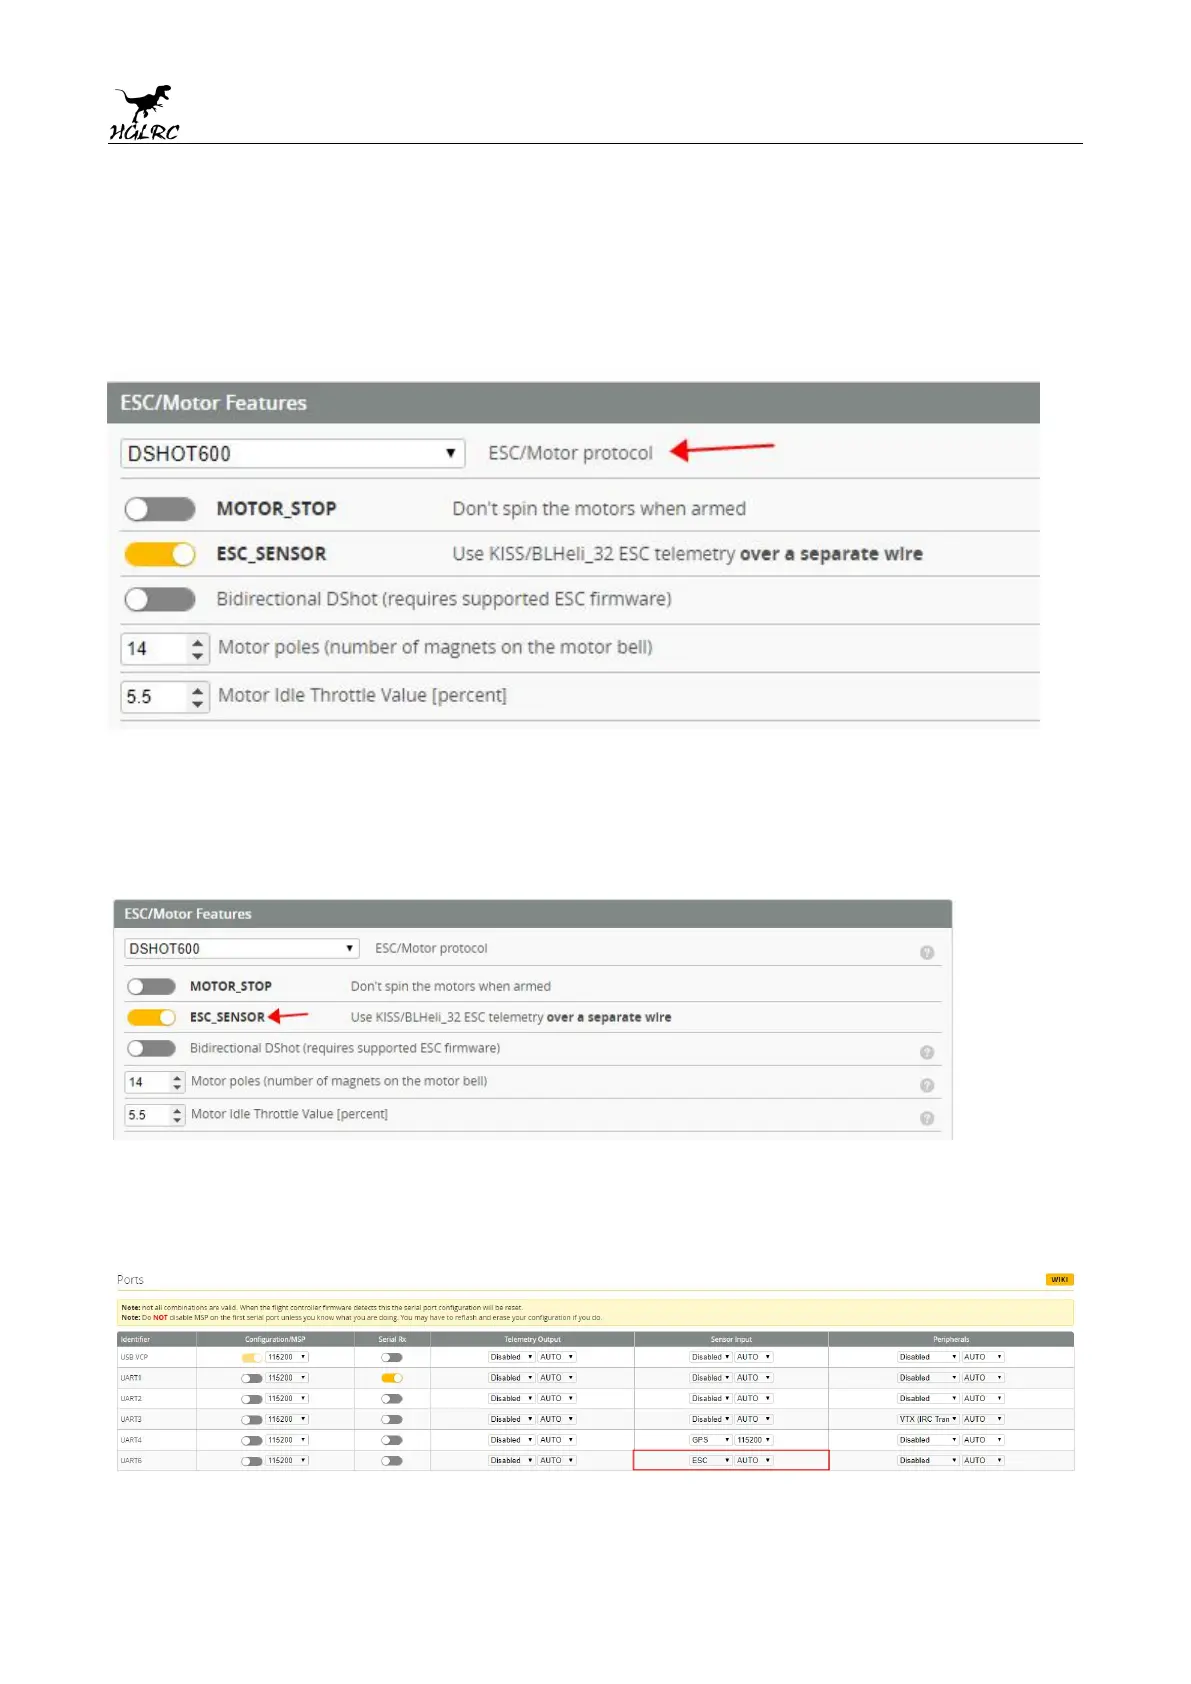
Task: Turn off Serial Rx for UART1
Action: (392, 1378)
